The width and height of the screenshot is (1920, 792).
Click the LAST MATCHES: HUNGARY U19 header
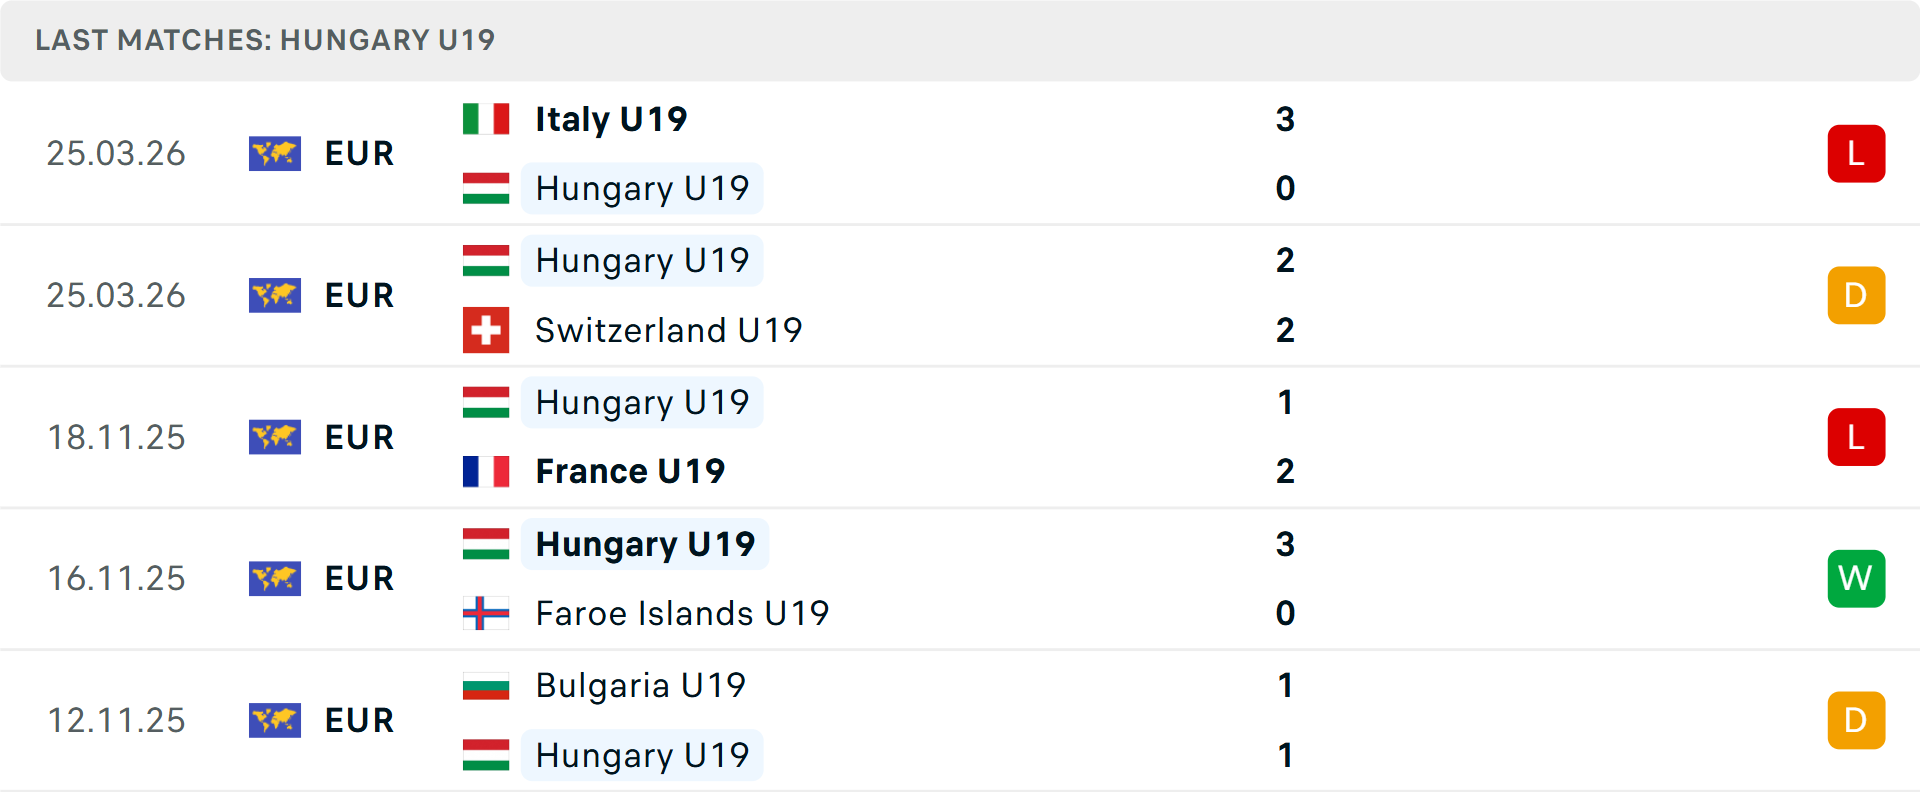click(x=264, y=40)
